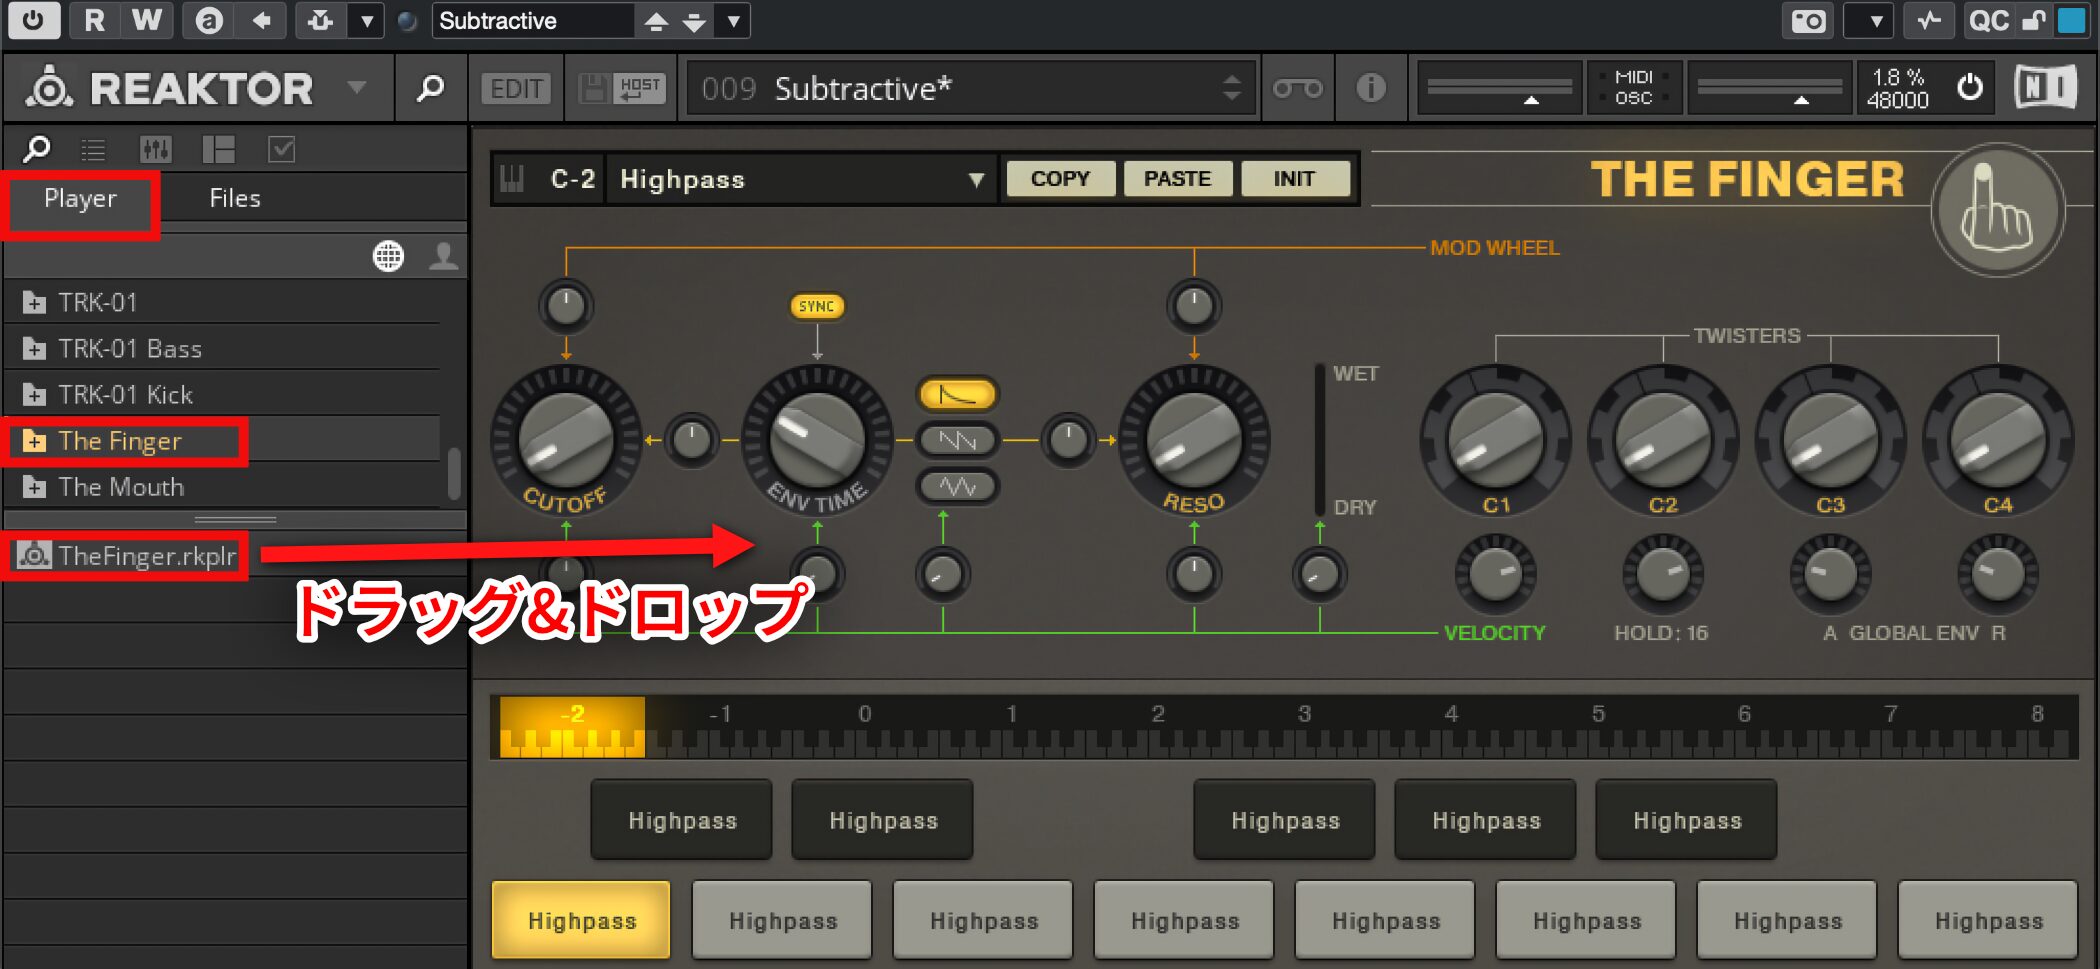Image resolution: width=2100 pixels, height=969 pixels.
Task: Toggle EDIT mode
Action: pyautogui.click(x=516, y=88)
